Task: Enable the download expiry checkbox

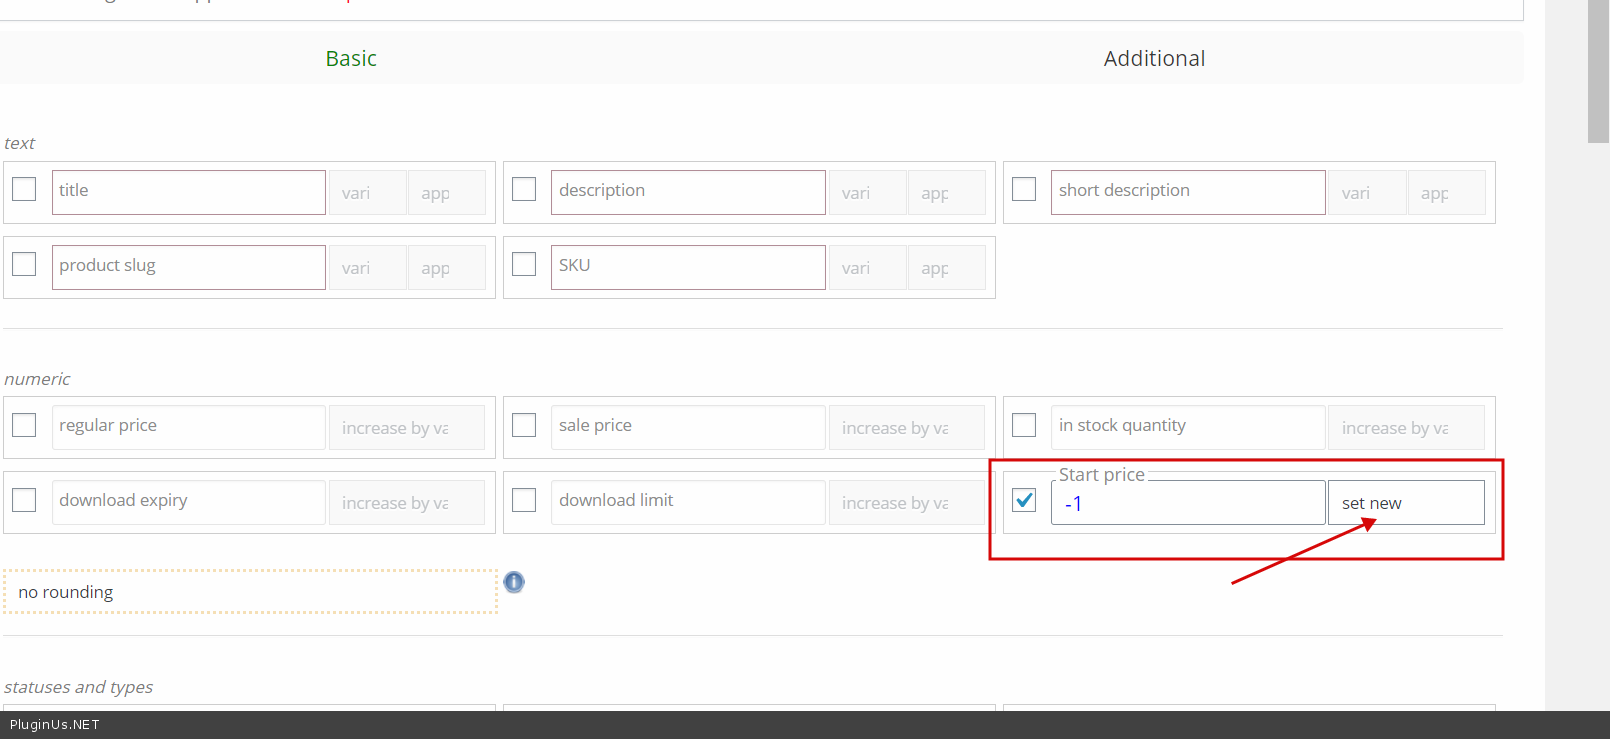Action: [x=24, y=500]
